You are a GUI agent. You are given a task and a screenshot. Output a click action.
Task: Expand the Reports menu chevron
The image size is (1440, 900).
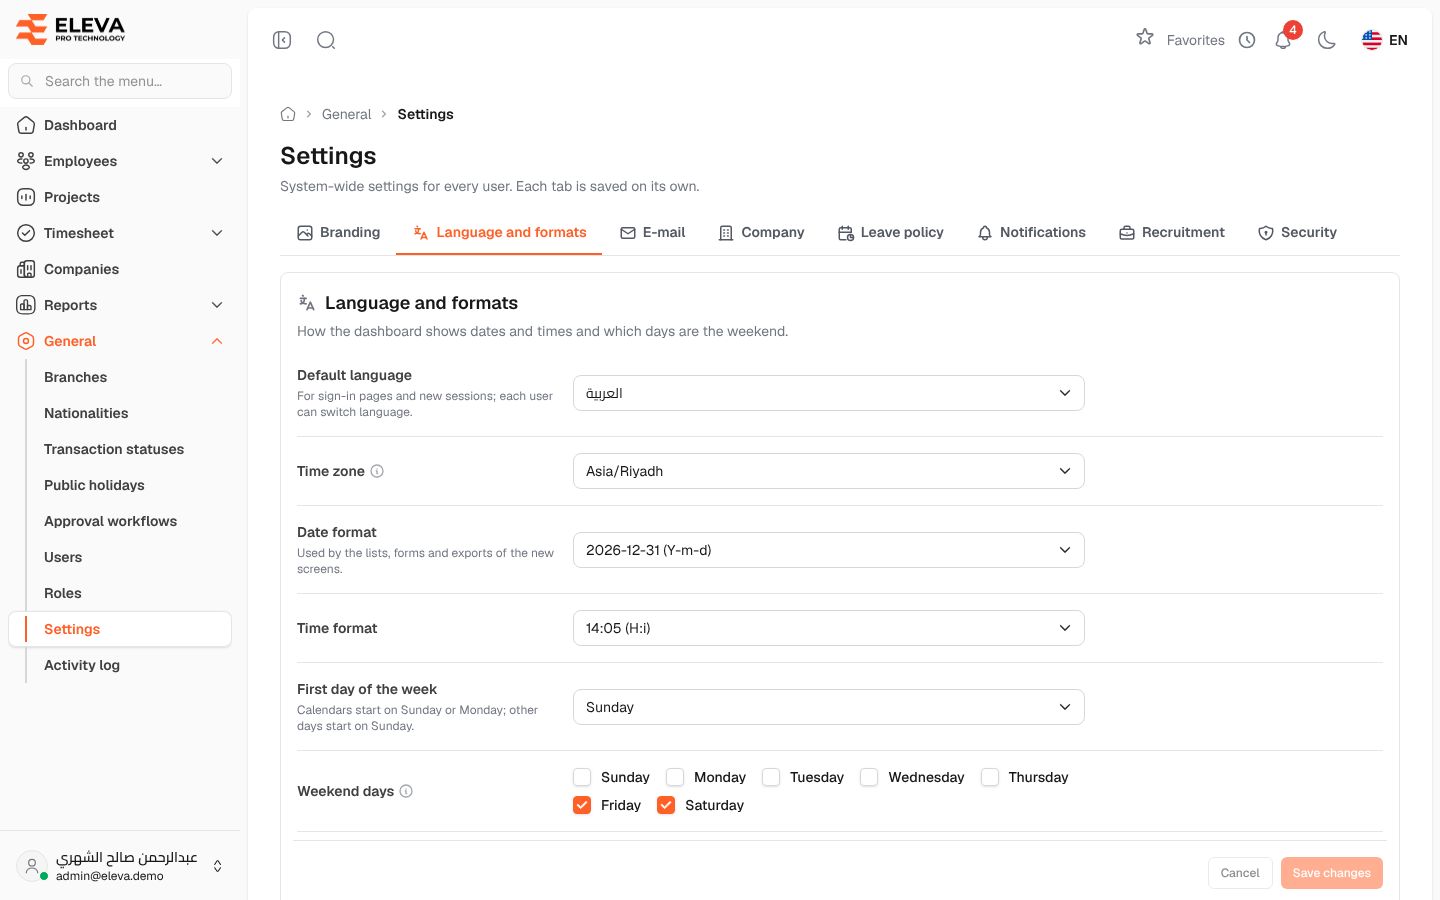point(217,305)
